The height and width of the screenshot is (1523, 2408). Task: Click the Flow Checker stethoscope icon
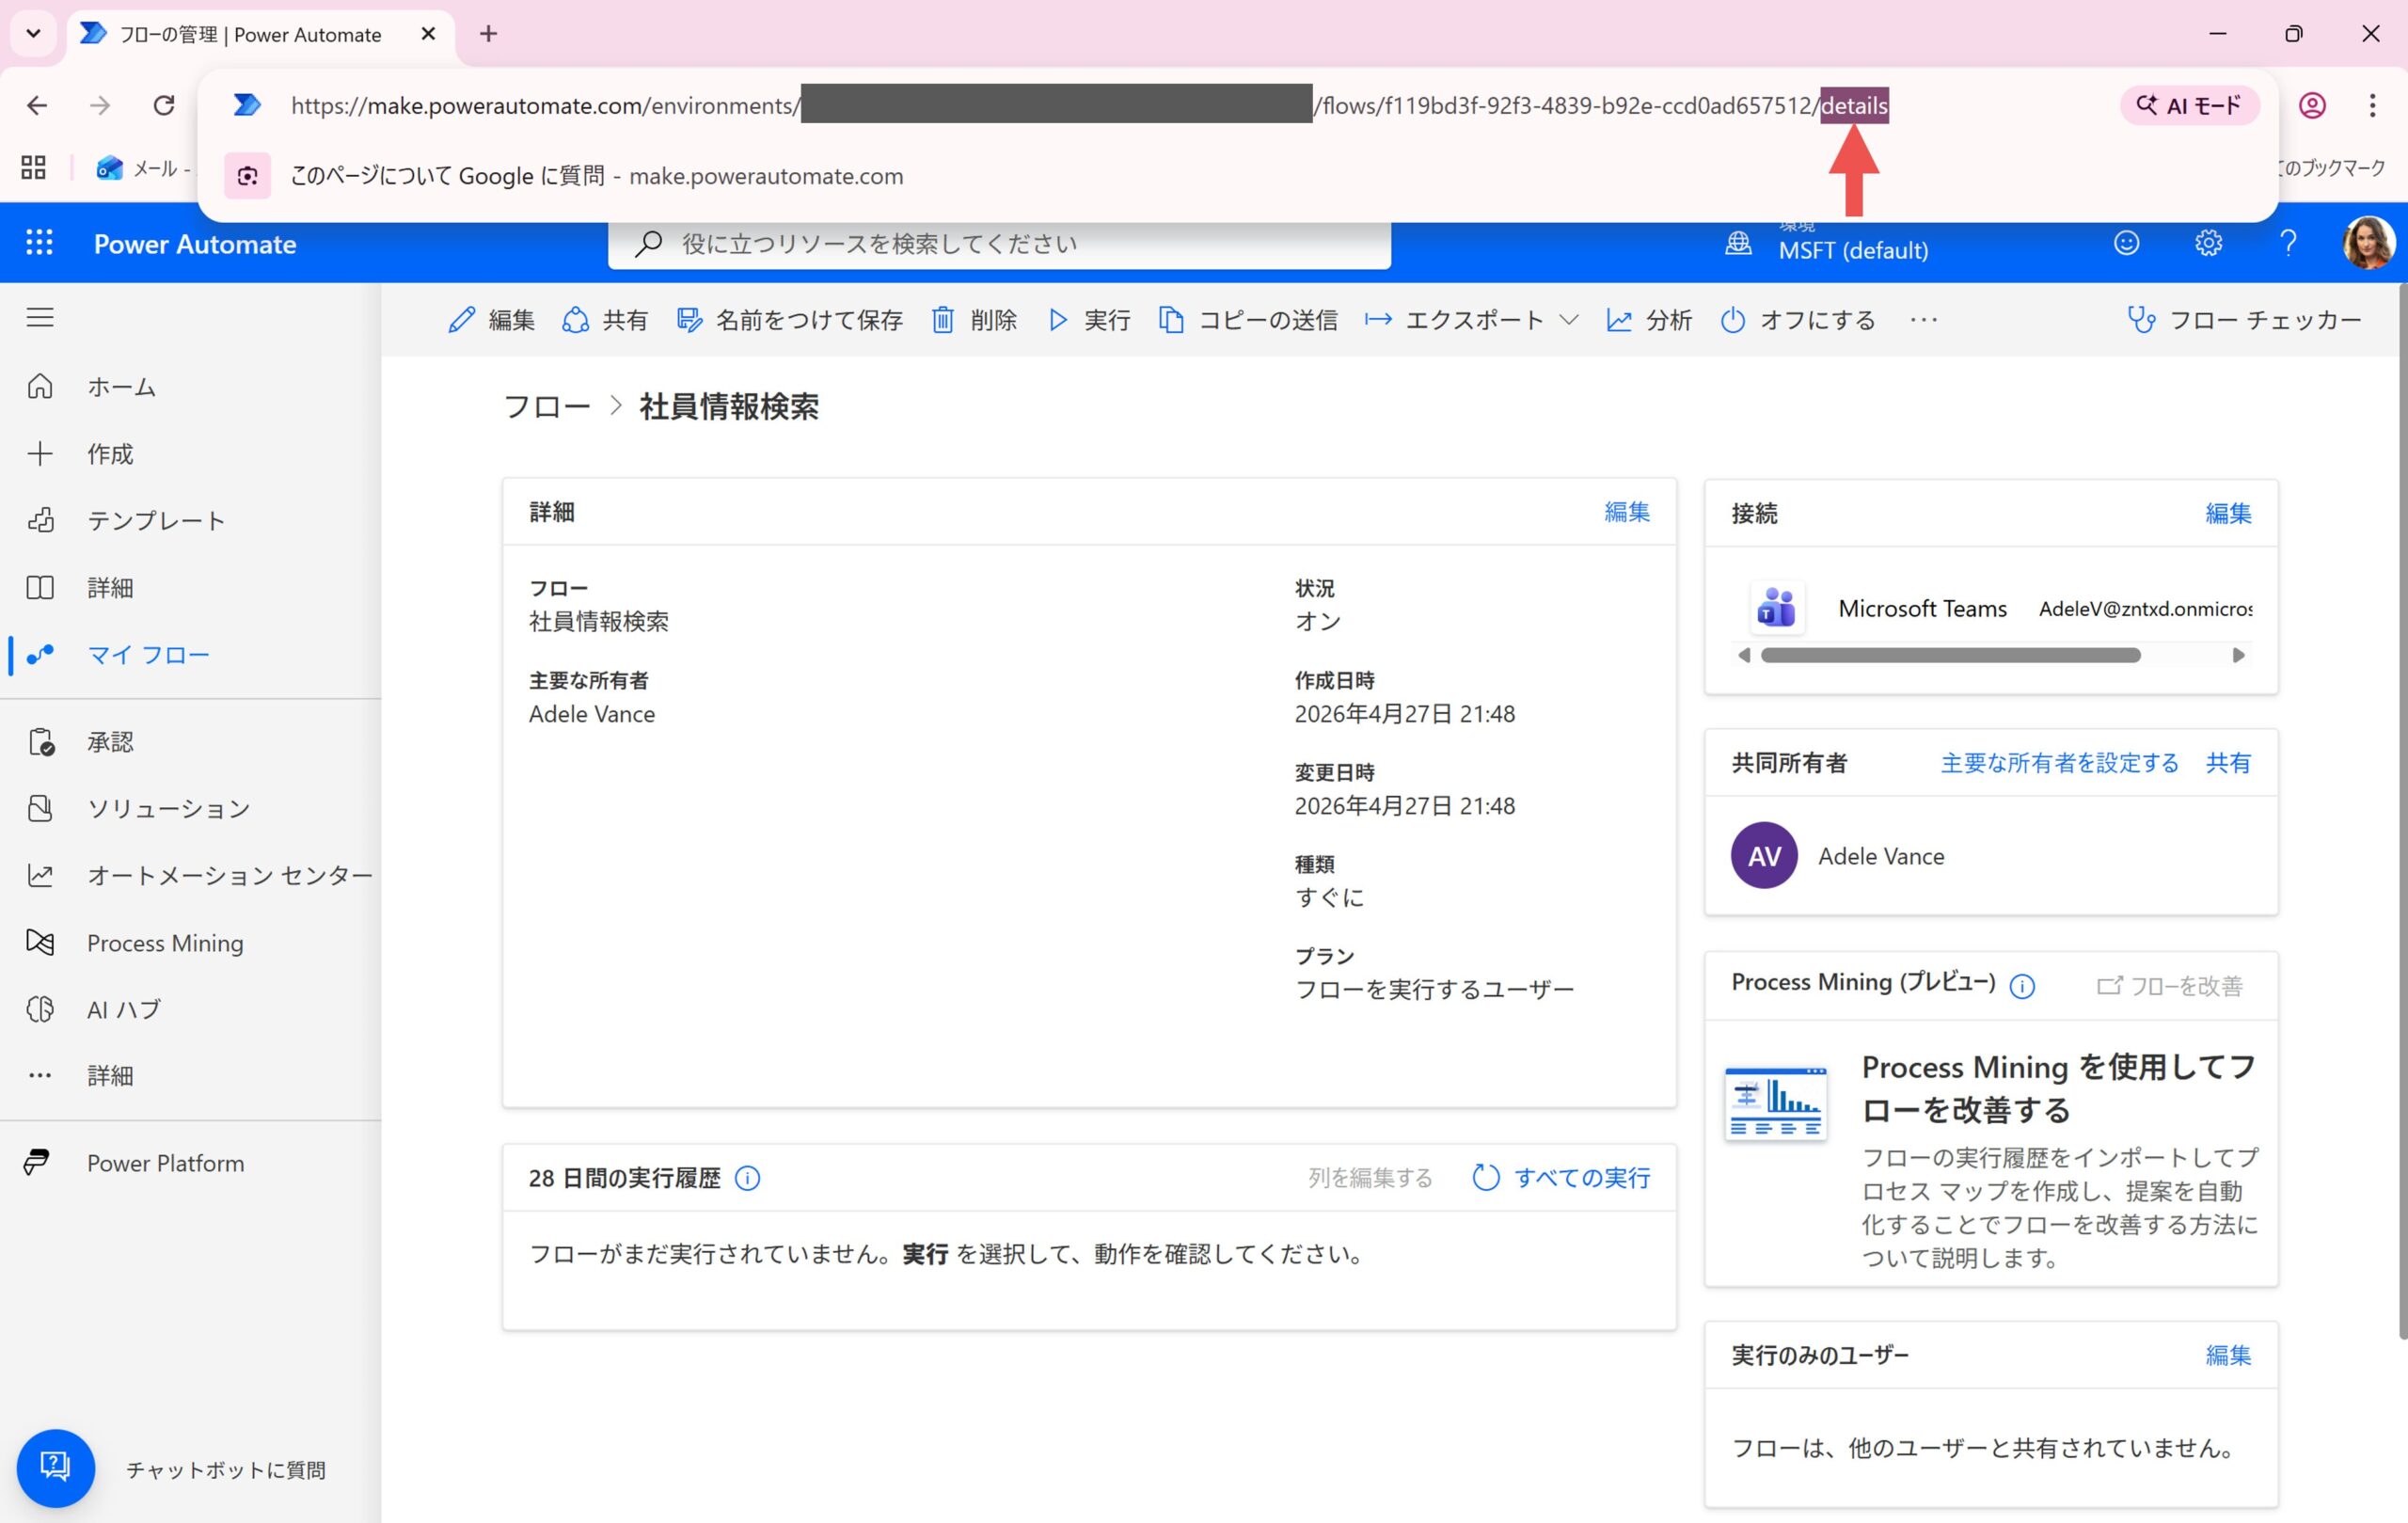coord(2141,320)
